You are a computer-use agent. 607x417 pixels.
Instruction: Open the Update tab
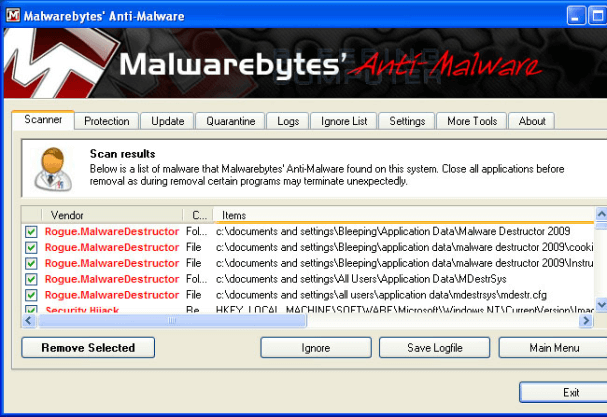(x=167, y=121)
